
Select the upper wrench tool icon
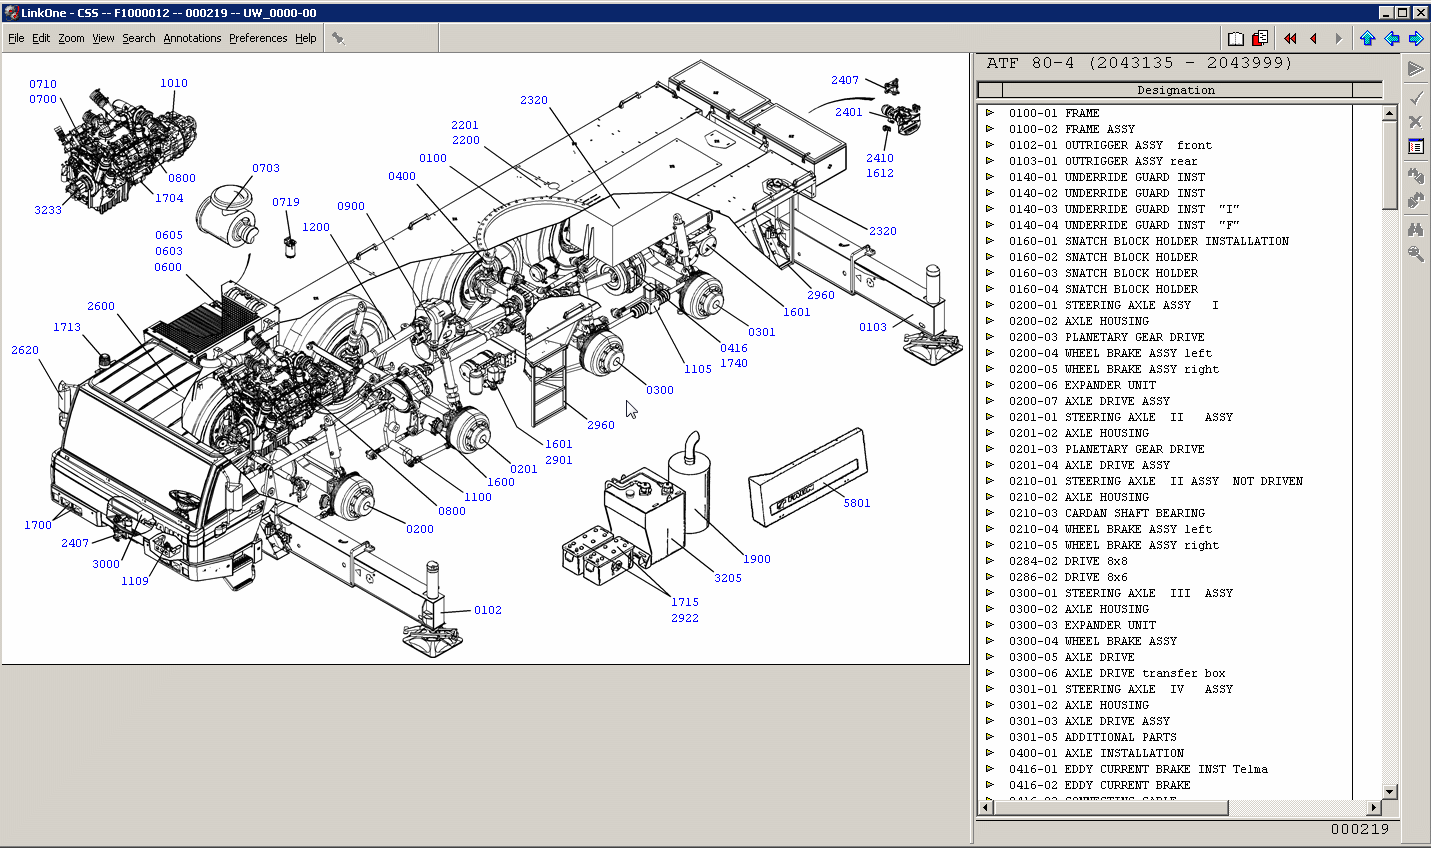(1415, 174)
